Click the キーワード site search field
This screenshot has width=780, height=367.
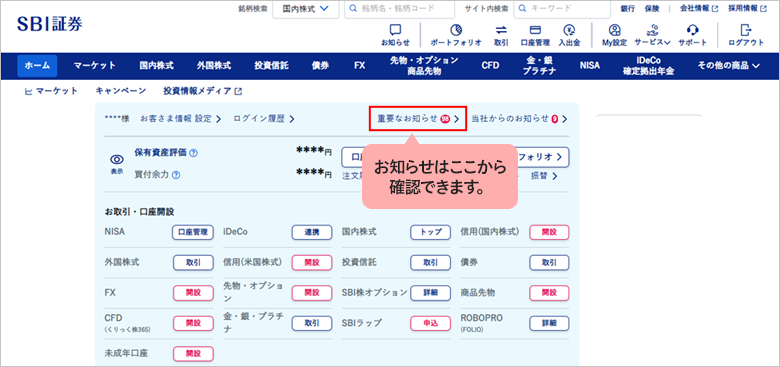562,8
